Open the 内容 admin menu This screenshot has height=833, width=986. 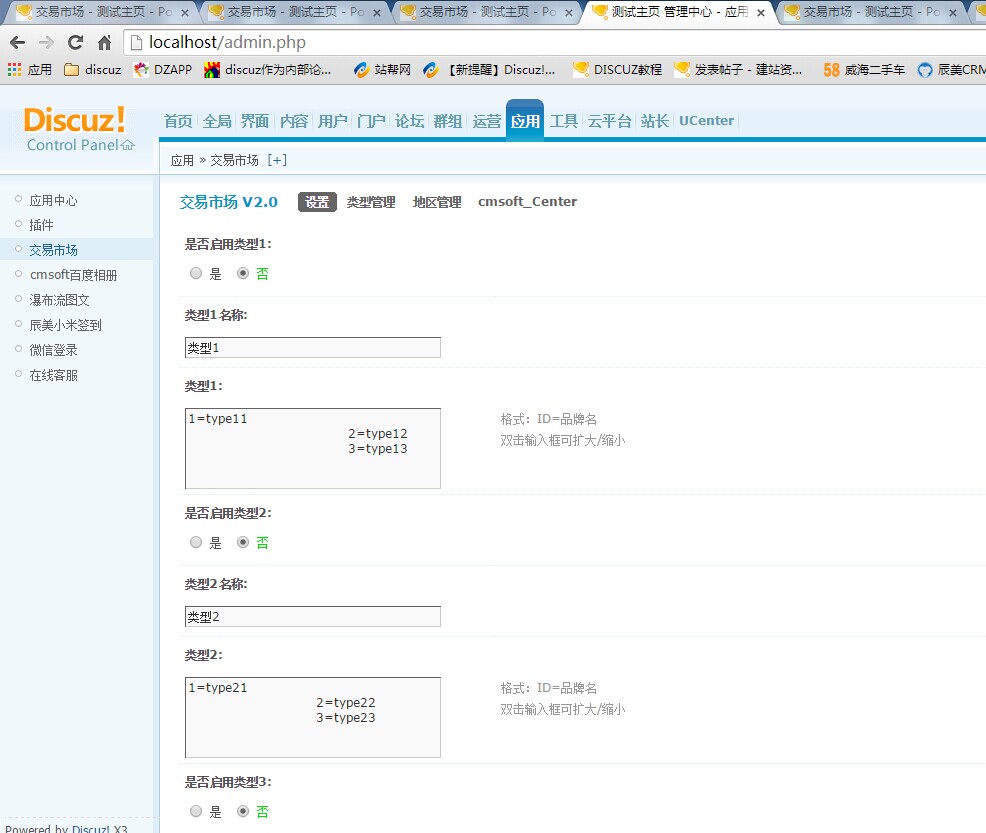pyautogui.click(x=294, y=121)
